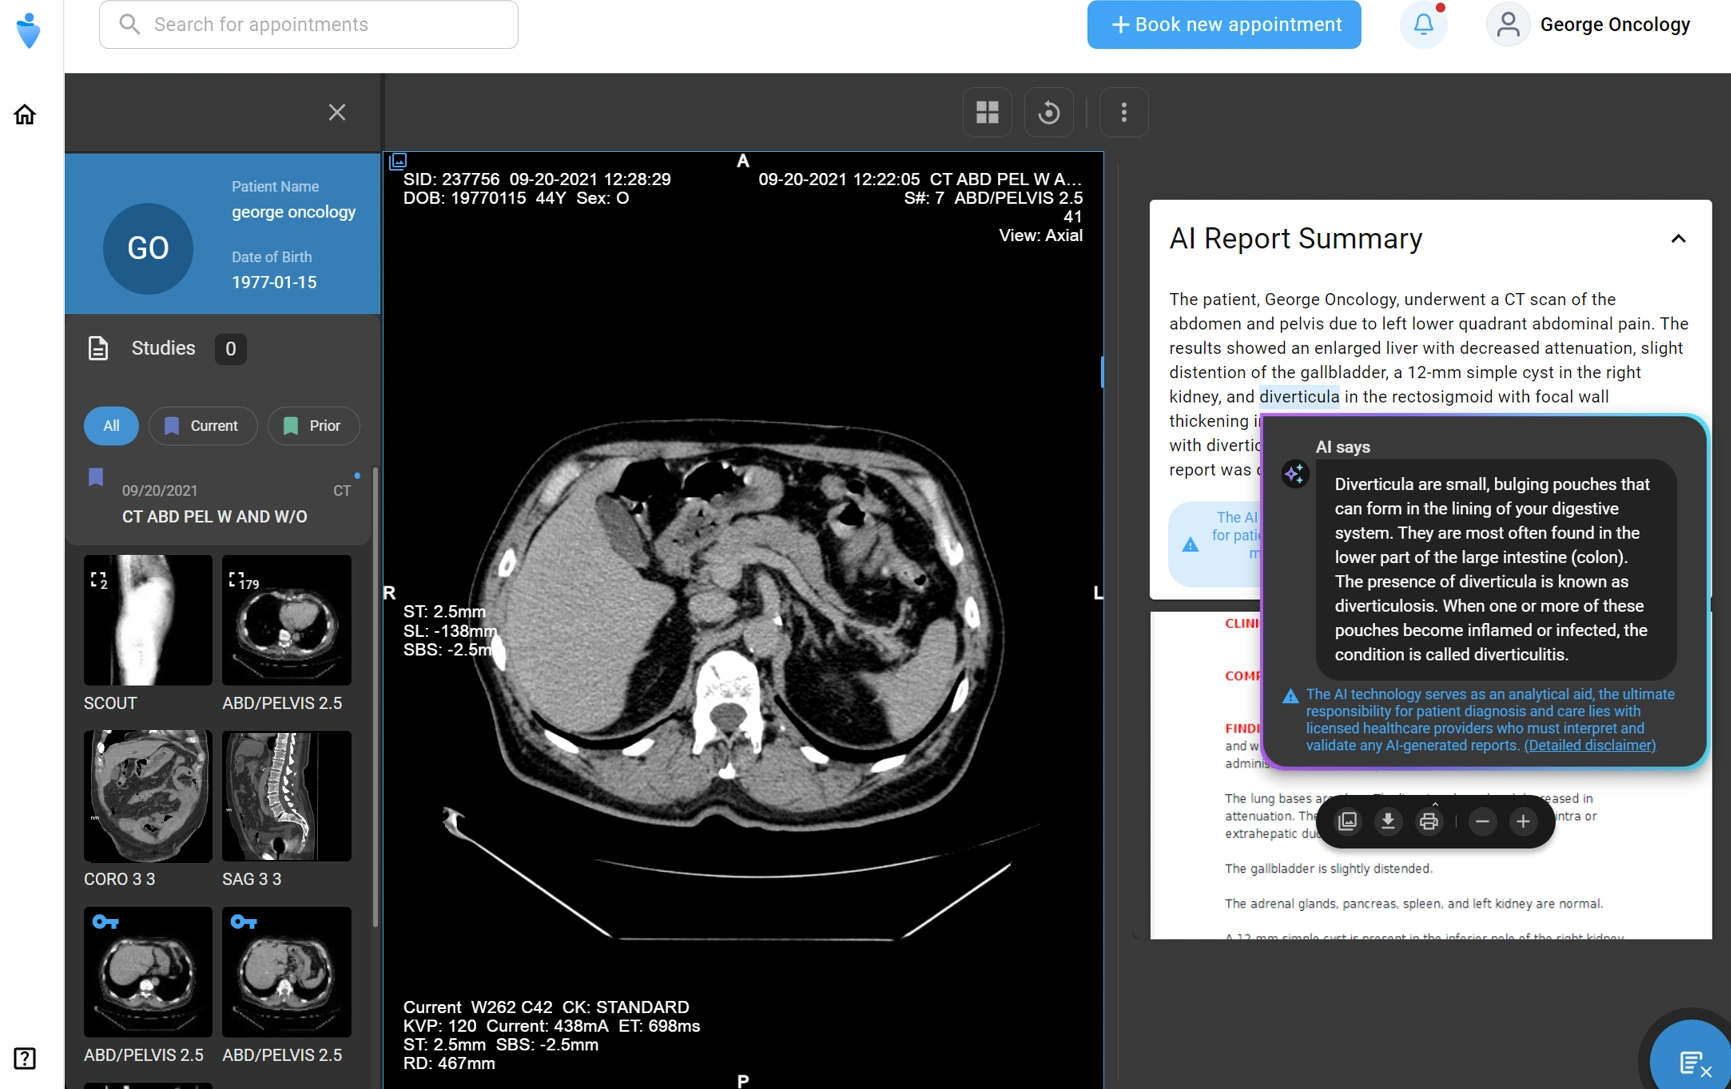Open the SCOUT series thumbnail
Image resolution: width=1731 pixels, height=1089 pixels.
tap(148, 620)
